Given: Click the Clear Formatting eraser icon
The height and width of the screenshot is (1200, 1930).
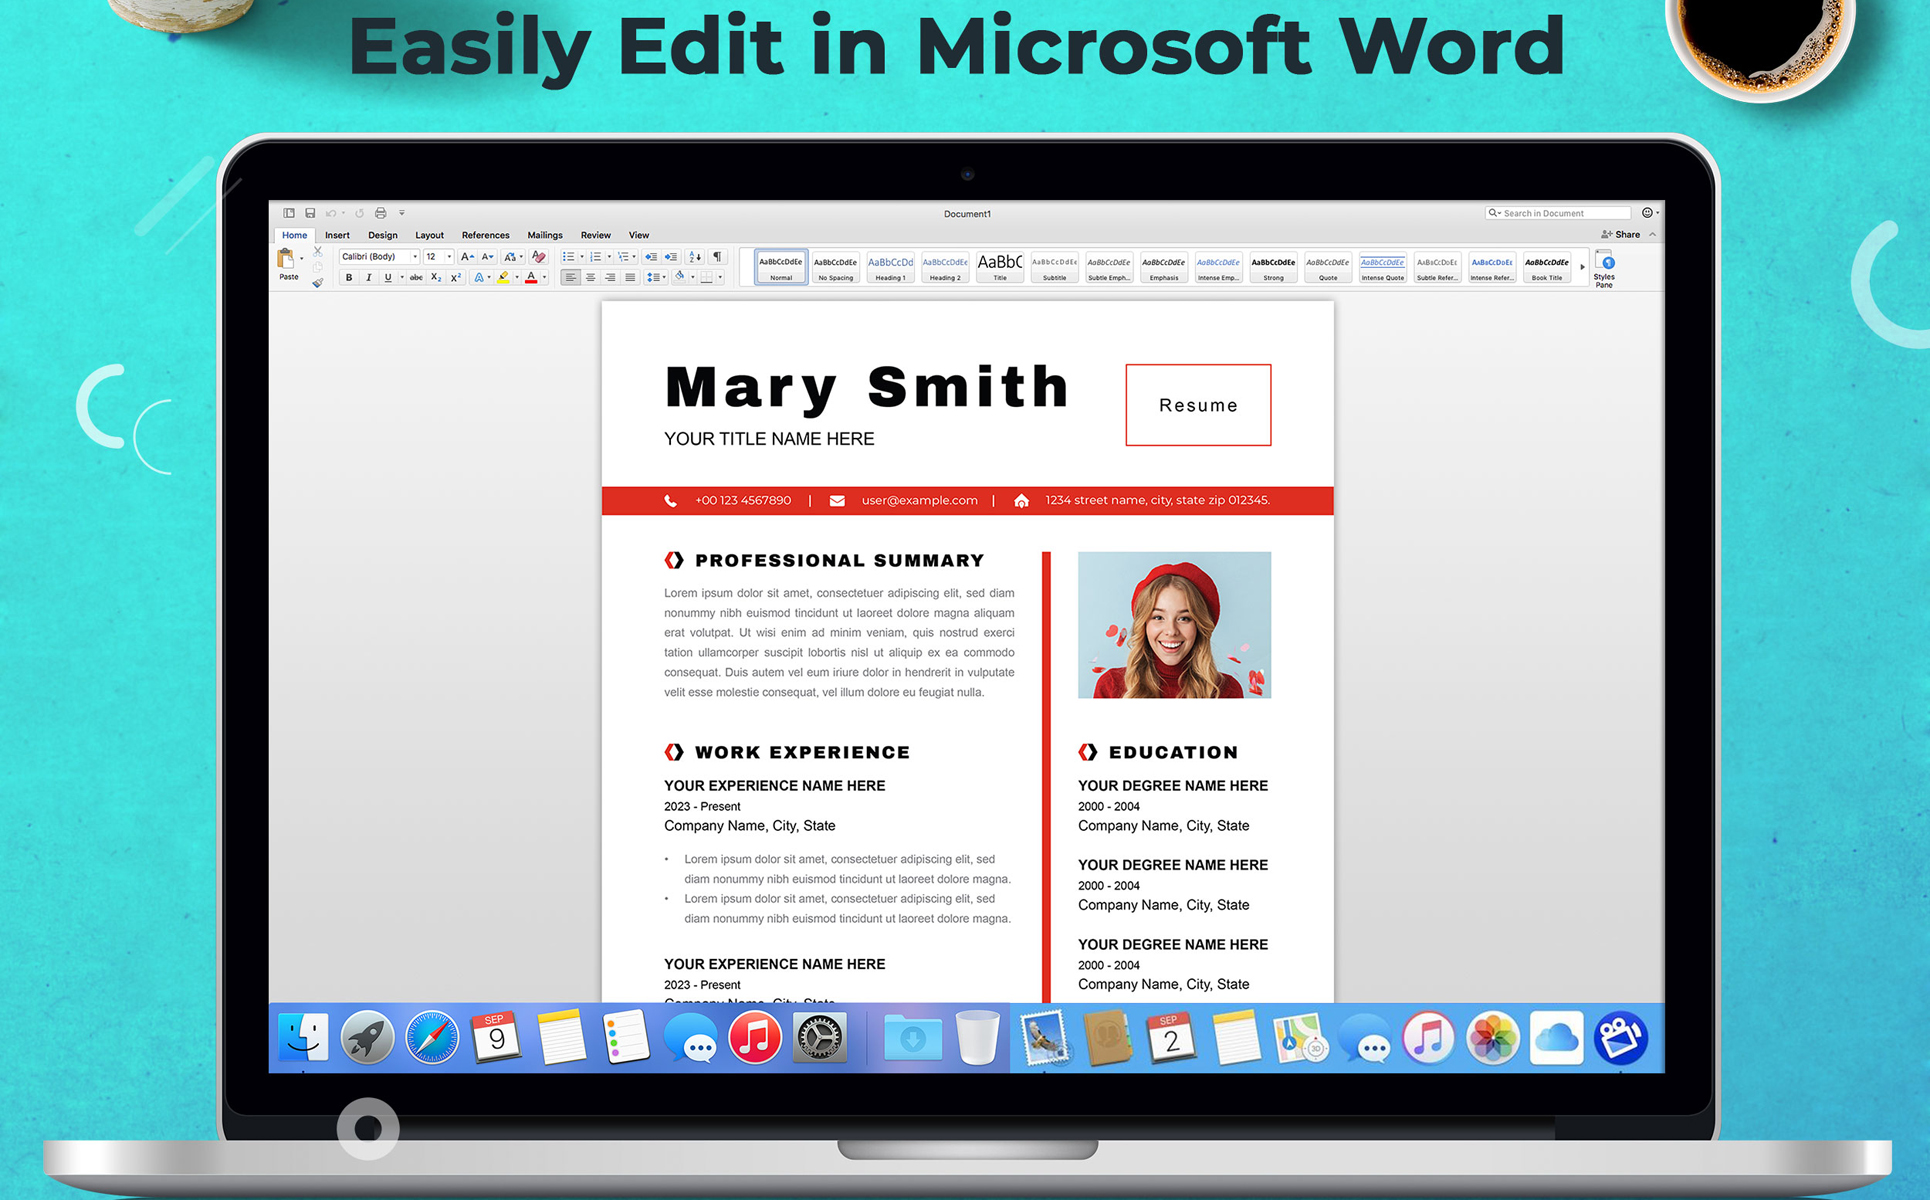Looking at the screenshot, I should pyautogui.click(x=539, y=257).
